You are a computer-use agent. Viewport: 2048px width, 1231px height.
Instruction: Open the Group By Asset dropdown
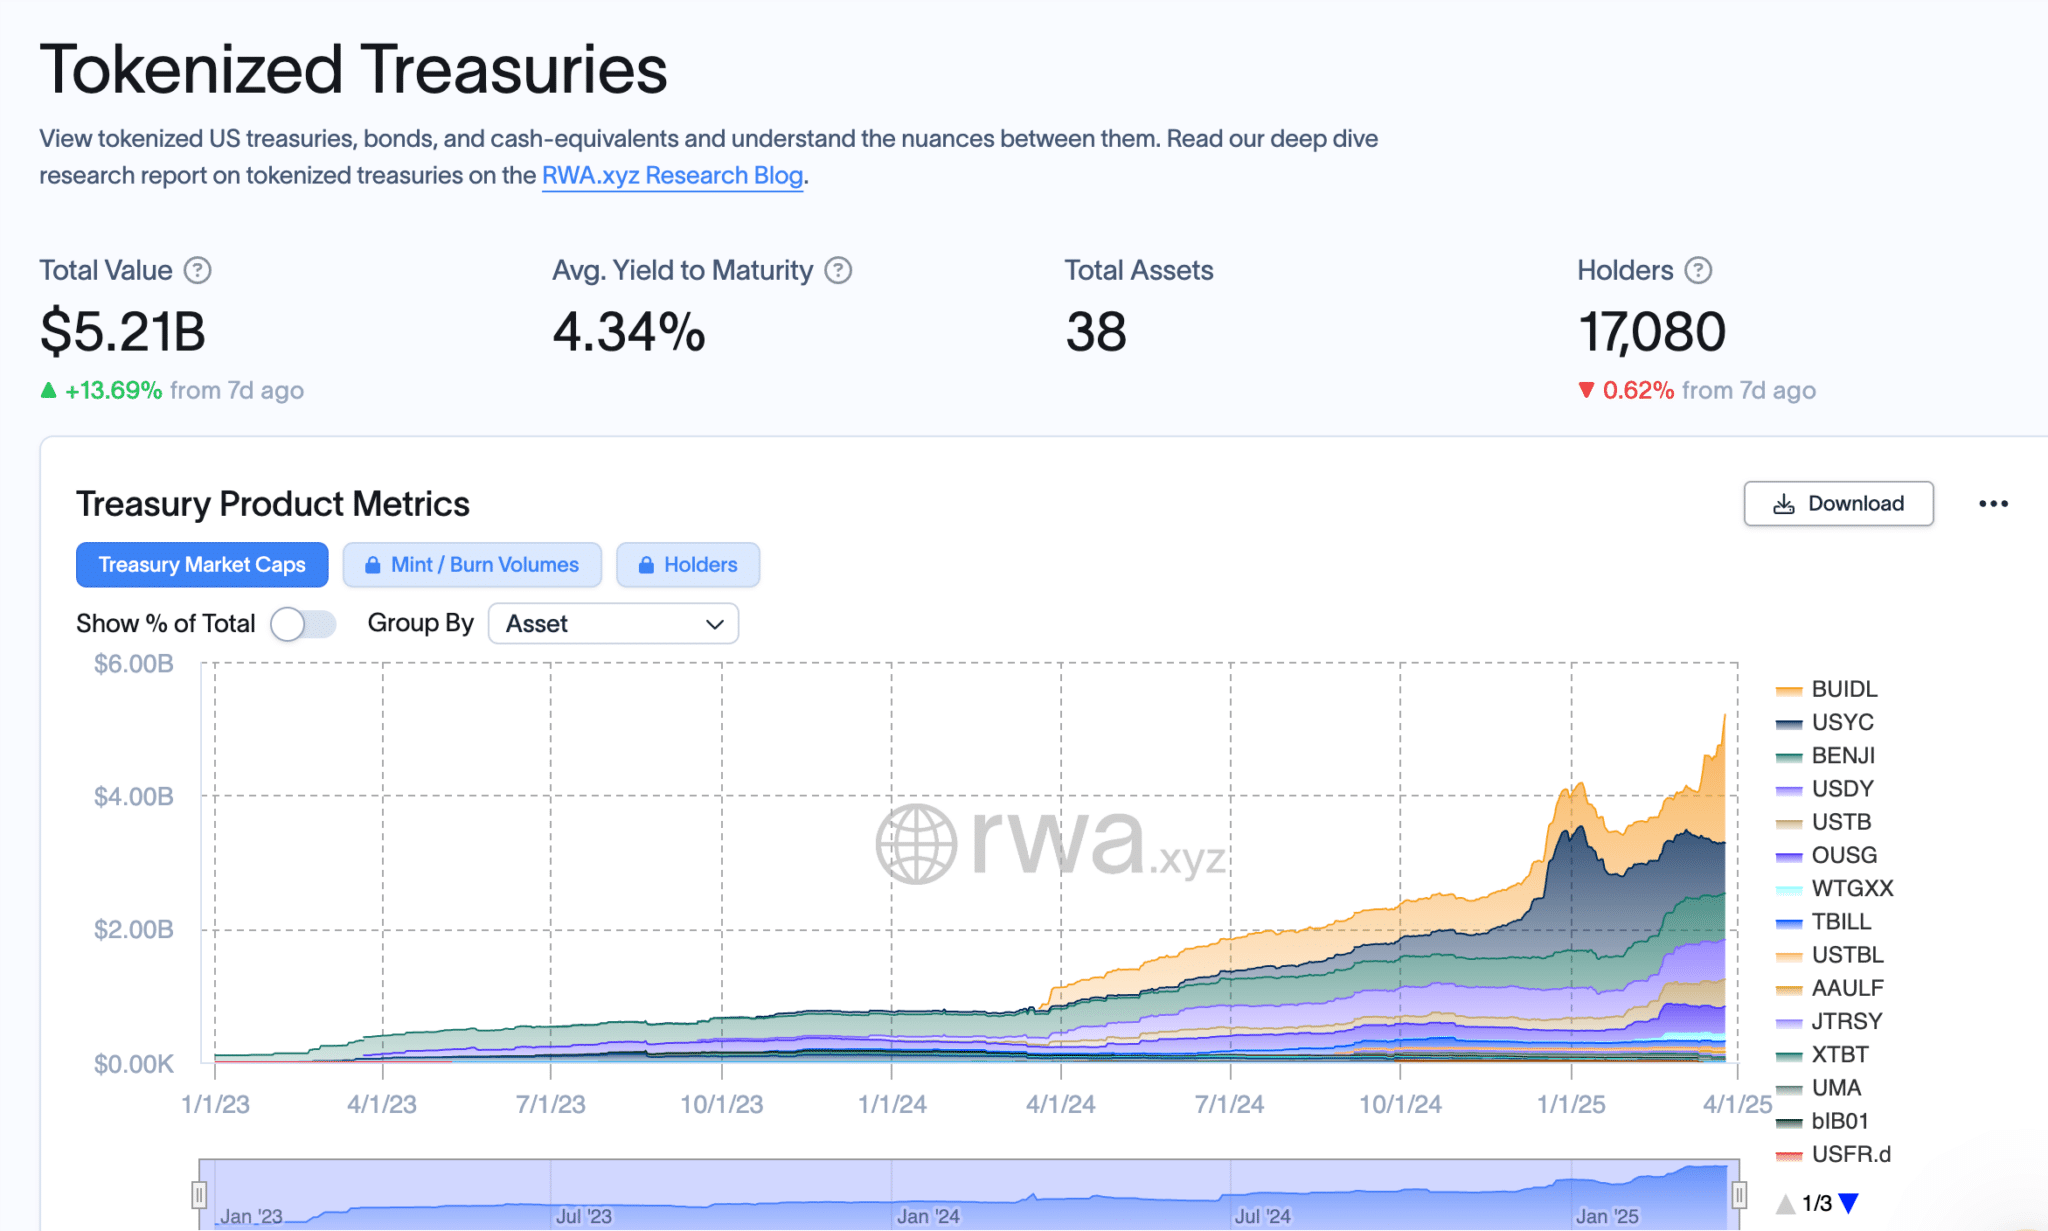613,624
